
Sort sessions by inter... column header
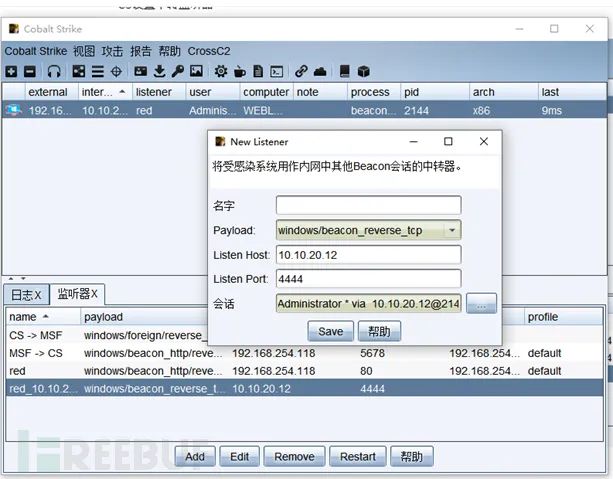[x=105, y=92]
